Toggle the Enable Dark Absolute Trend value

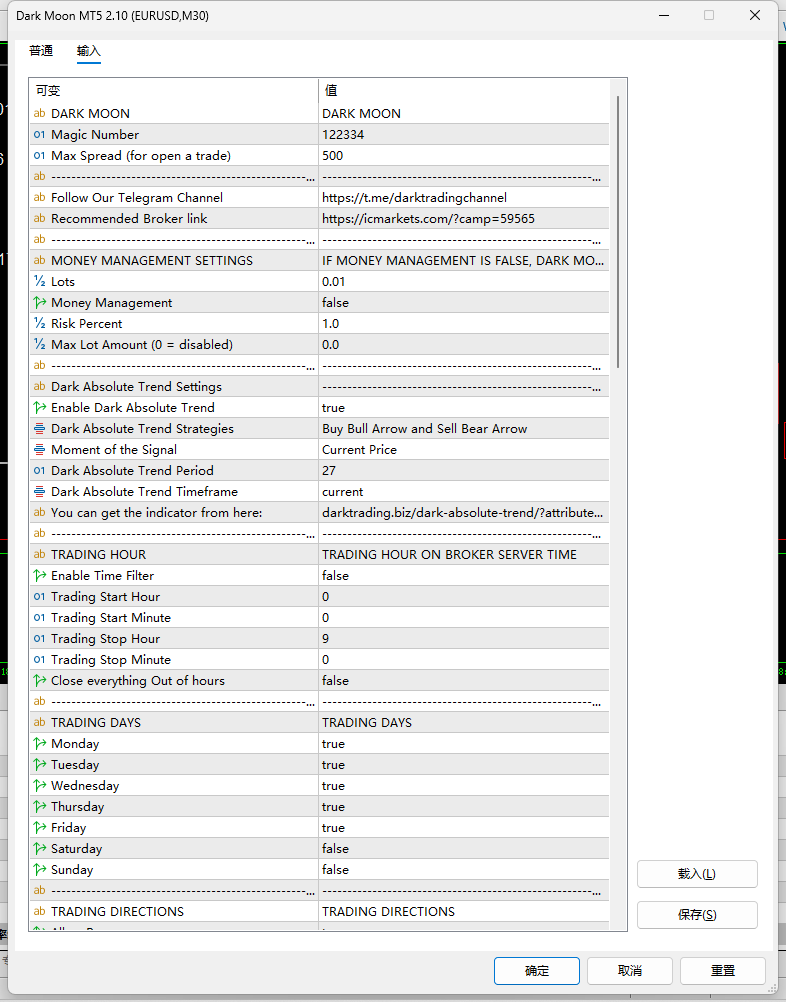point(463,408)
